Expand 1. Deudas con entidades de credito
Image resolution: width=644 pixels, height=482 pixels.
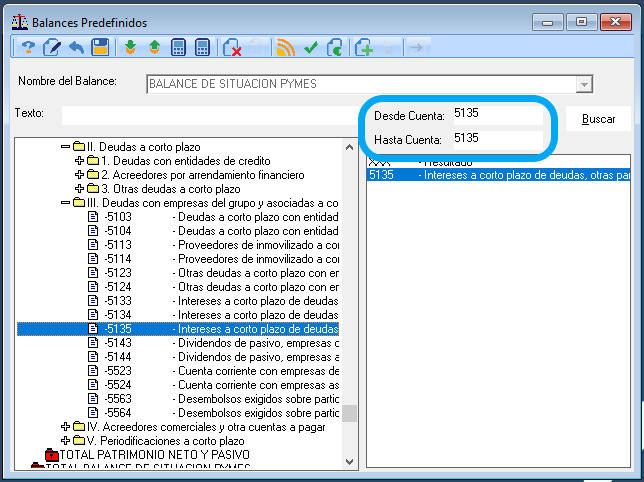coord(79,161)
